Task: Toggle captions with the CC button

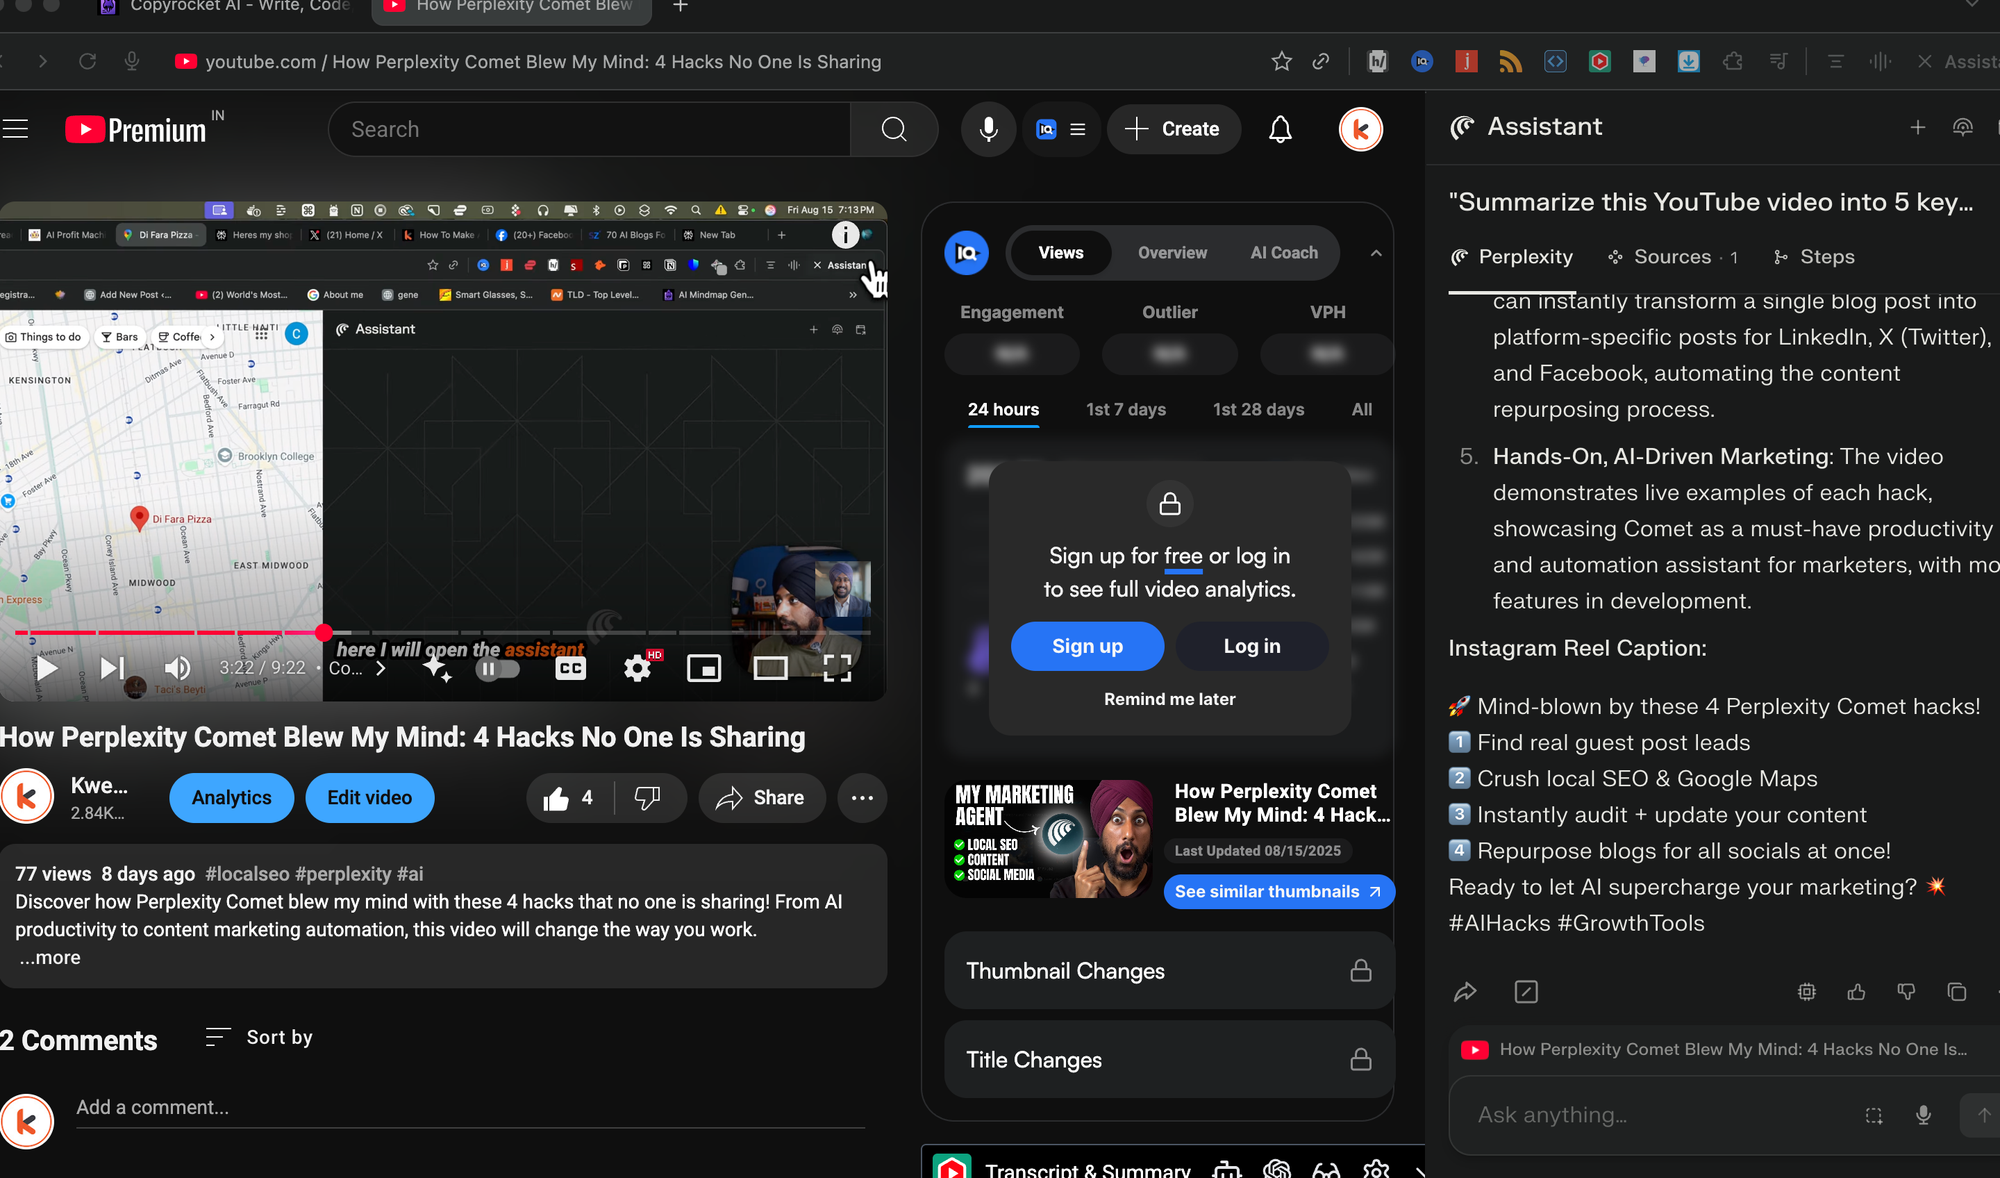Action: coord(570,669)
